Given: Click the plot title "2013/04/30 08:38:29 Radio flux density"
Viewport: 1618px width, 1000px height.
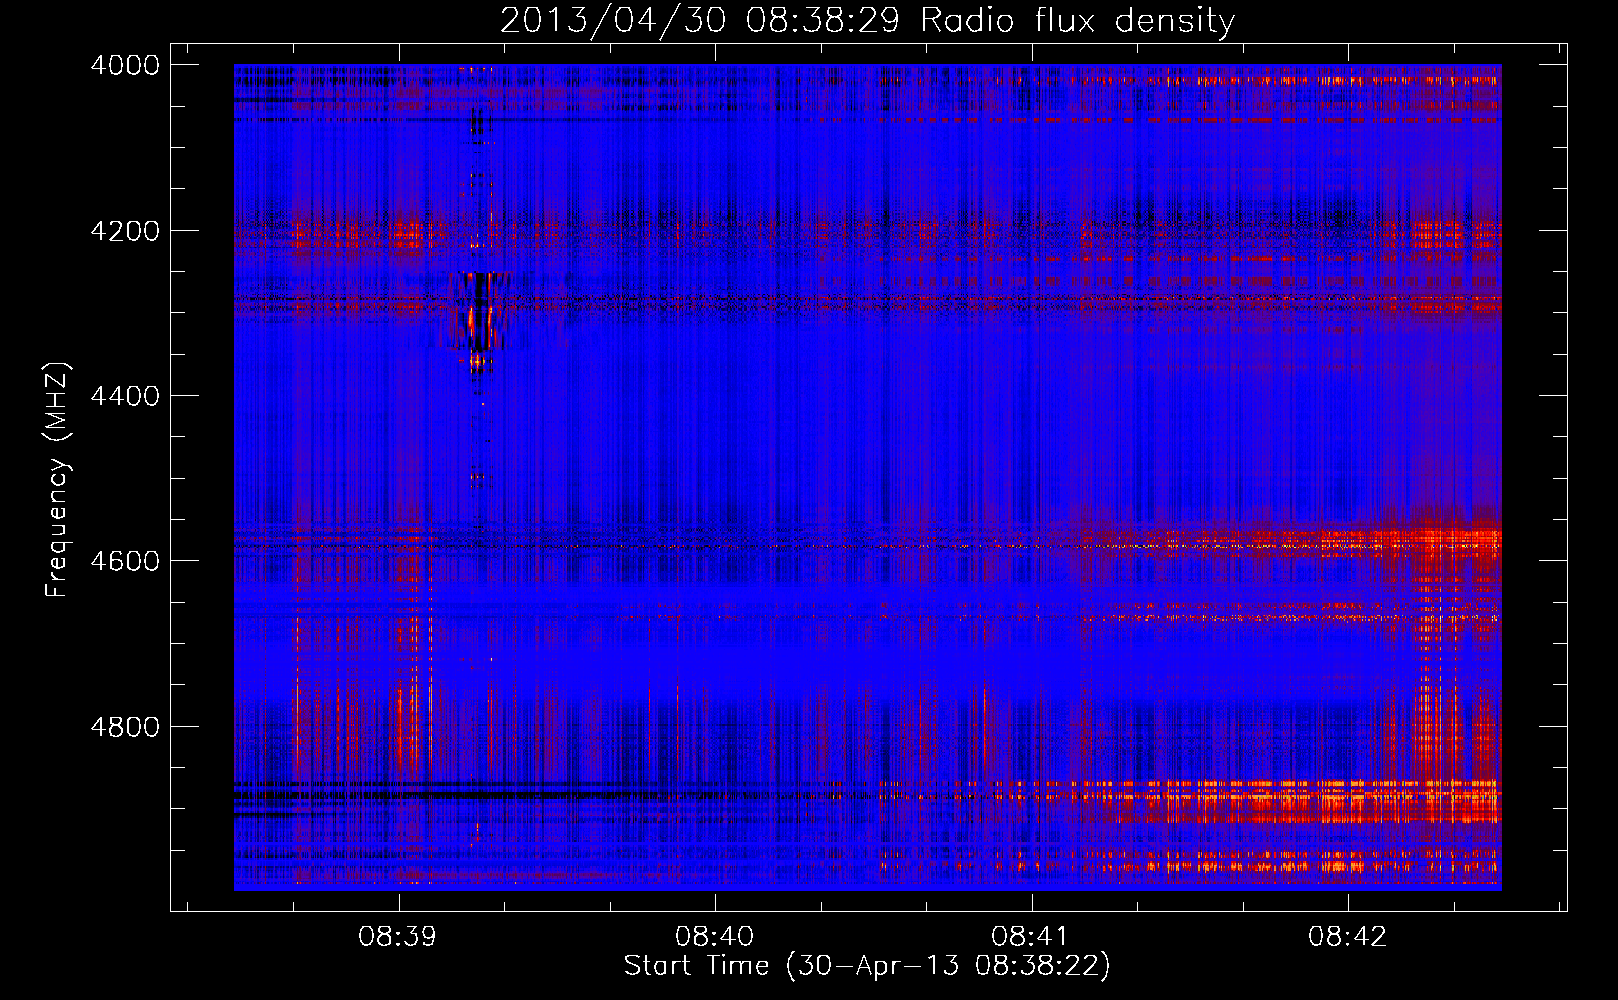Looking at the screenshot, I should coord(867,20).
